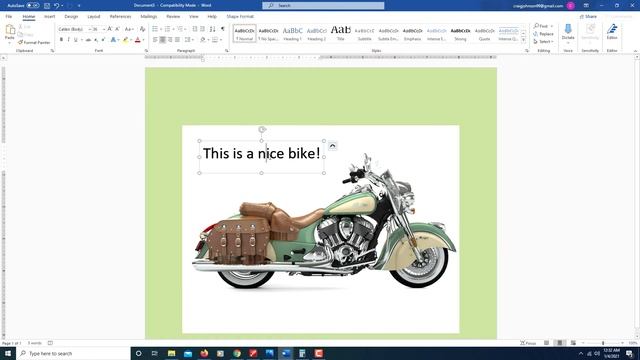Collapse the ribbon chevron

click(636, 51)
